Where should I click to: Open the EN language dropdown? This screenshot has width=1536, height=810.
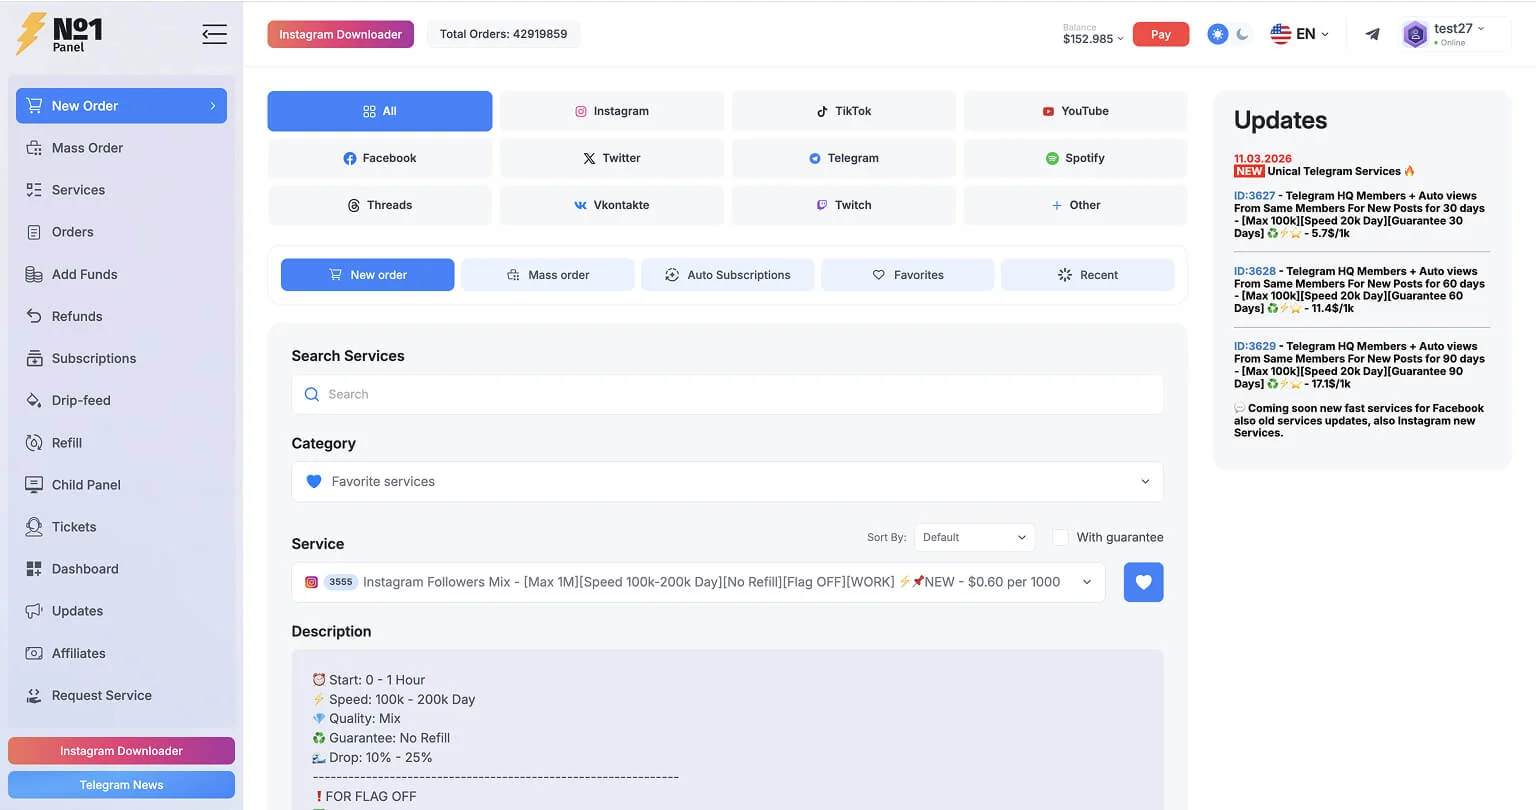pos(1300,34)
